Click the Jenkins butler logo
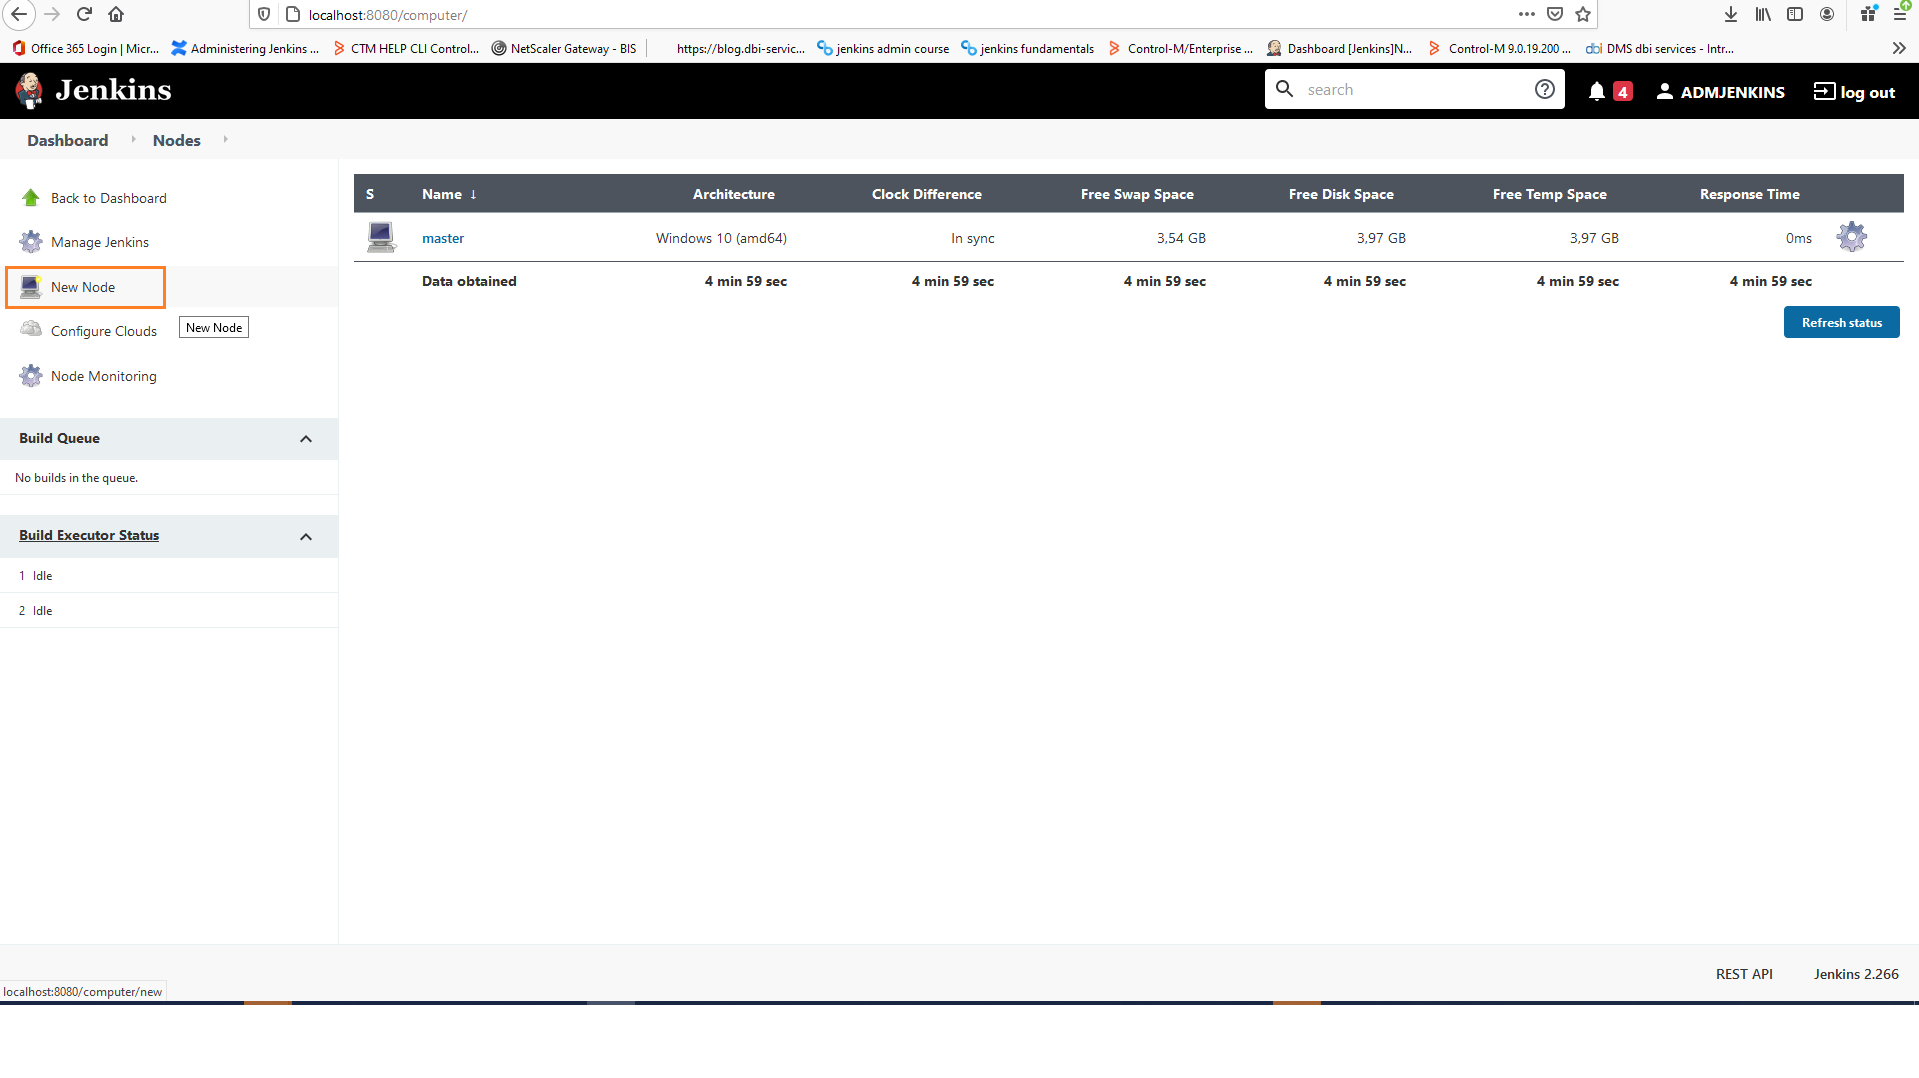Screen dimensions: 1919x1078 point(30,91)
